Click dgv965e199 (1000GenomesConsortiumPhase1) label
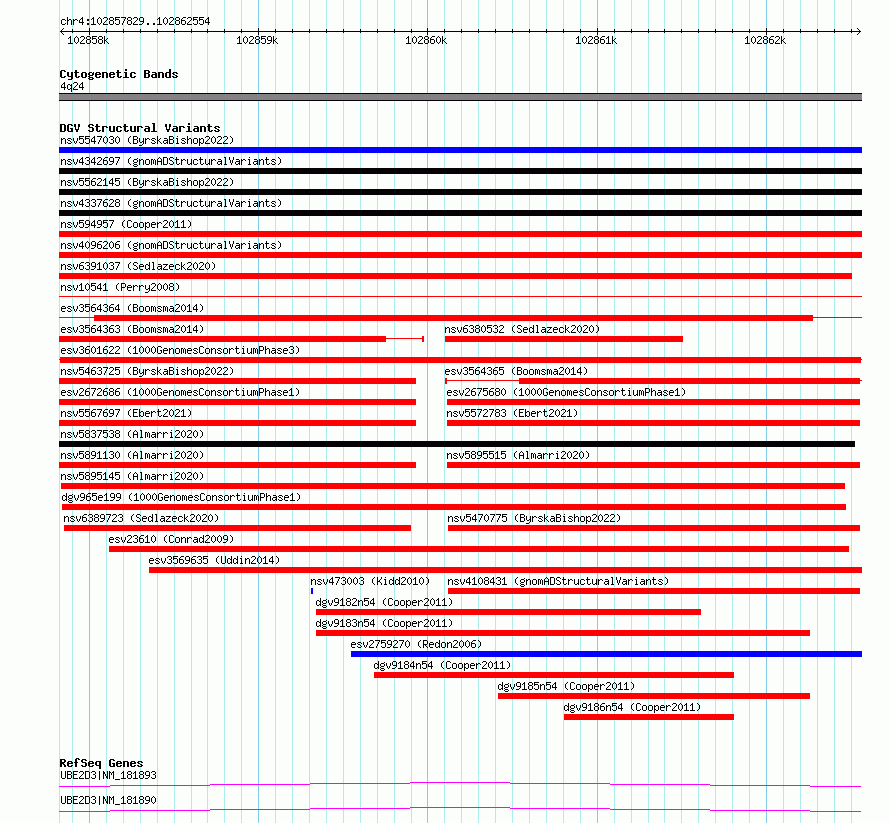This screenshot has width=890, height=823. tap(181, 497)
